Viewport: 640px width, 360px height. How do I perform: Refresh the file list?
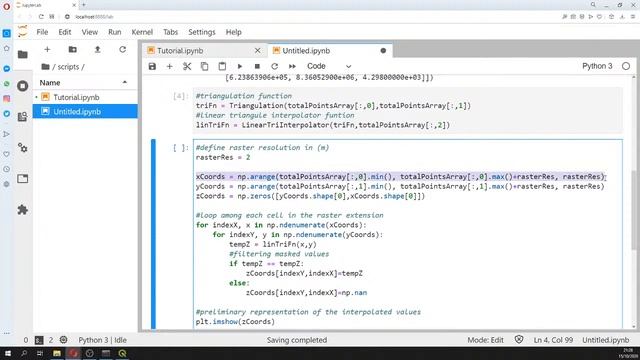[x=122, y=49]
